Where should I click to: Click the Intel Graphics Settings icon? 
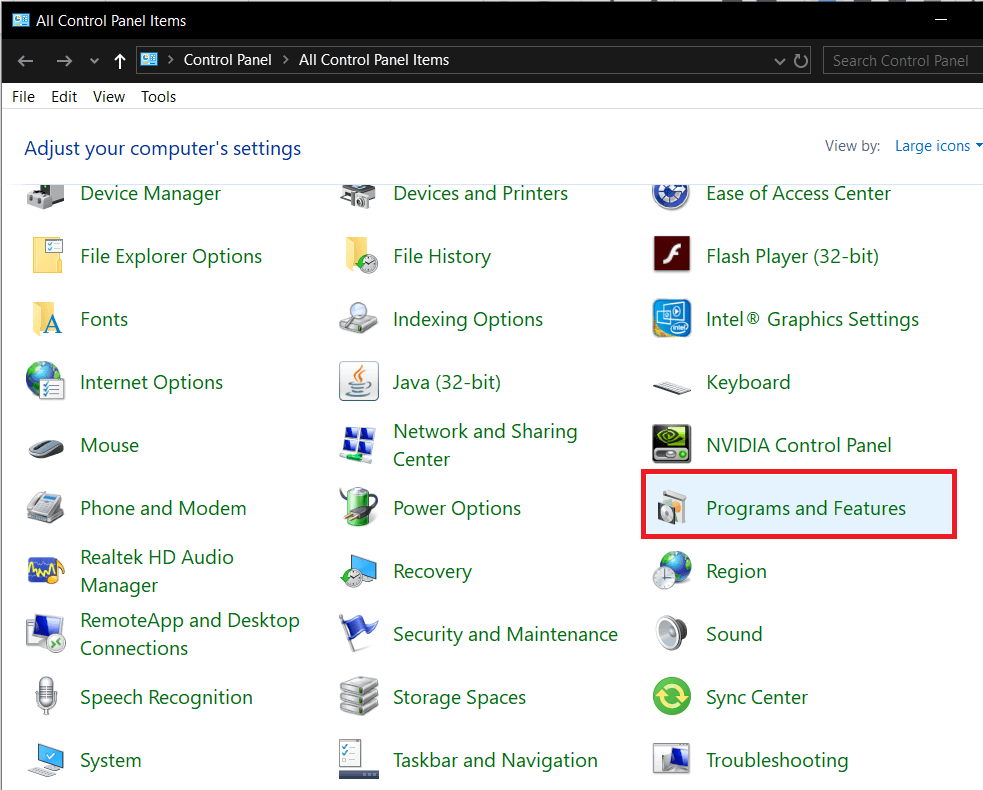pos(671,318)
